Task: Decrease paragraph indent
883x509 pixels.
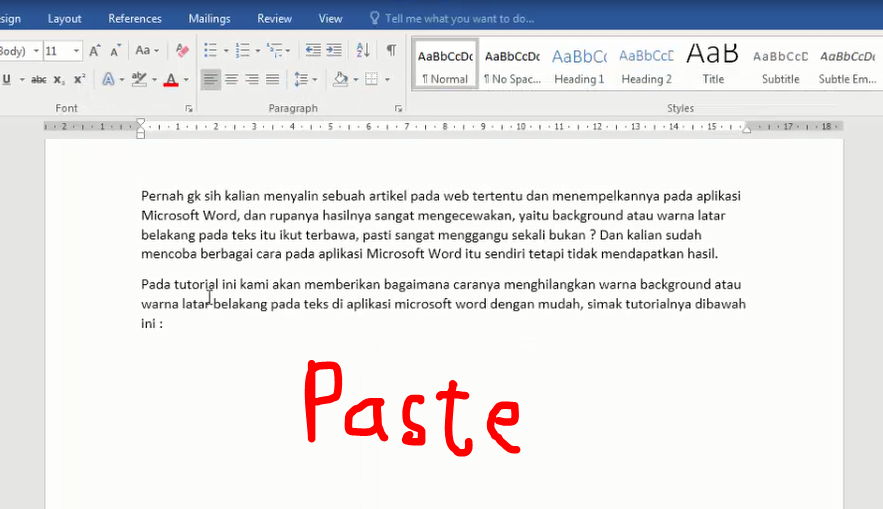Action: (x=313, y=51)
